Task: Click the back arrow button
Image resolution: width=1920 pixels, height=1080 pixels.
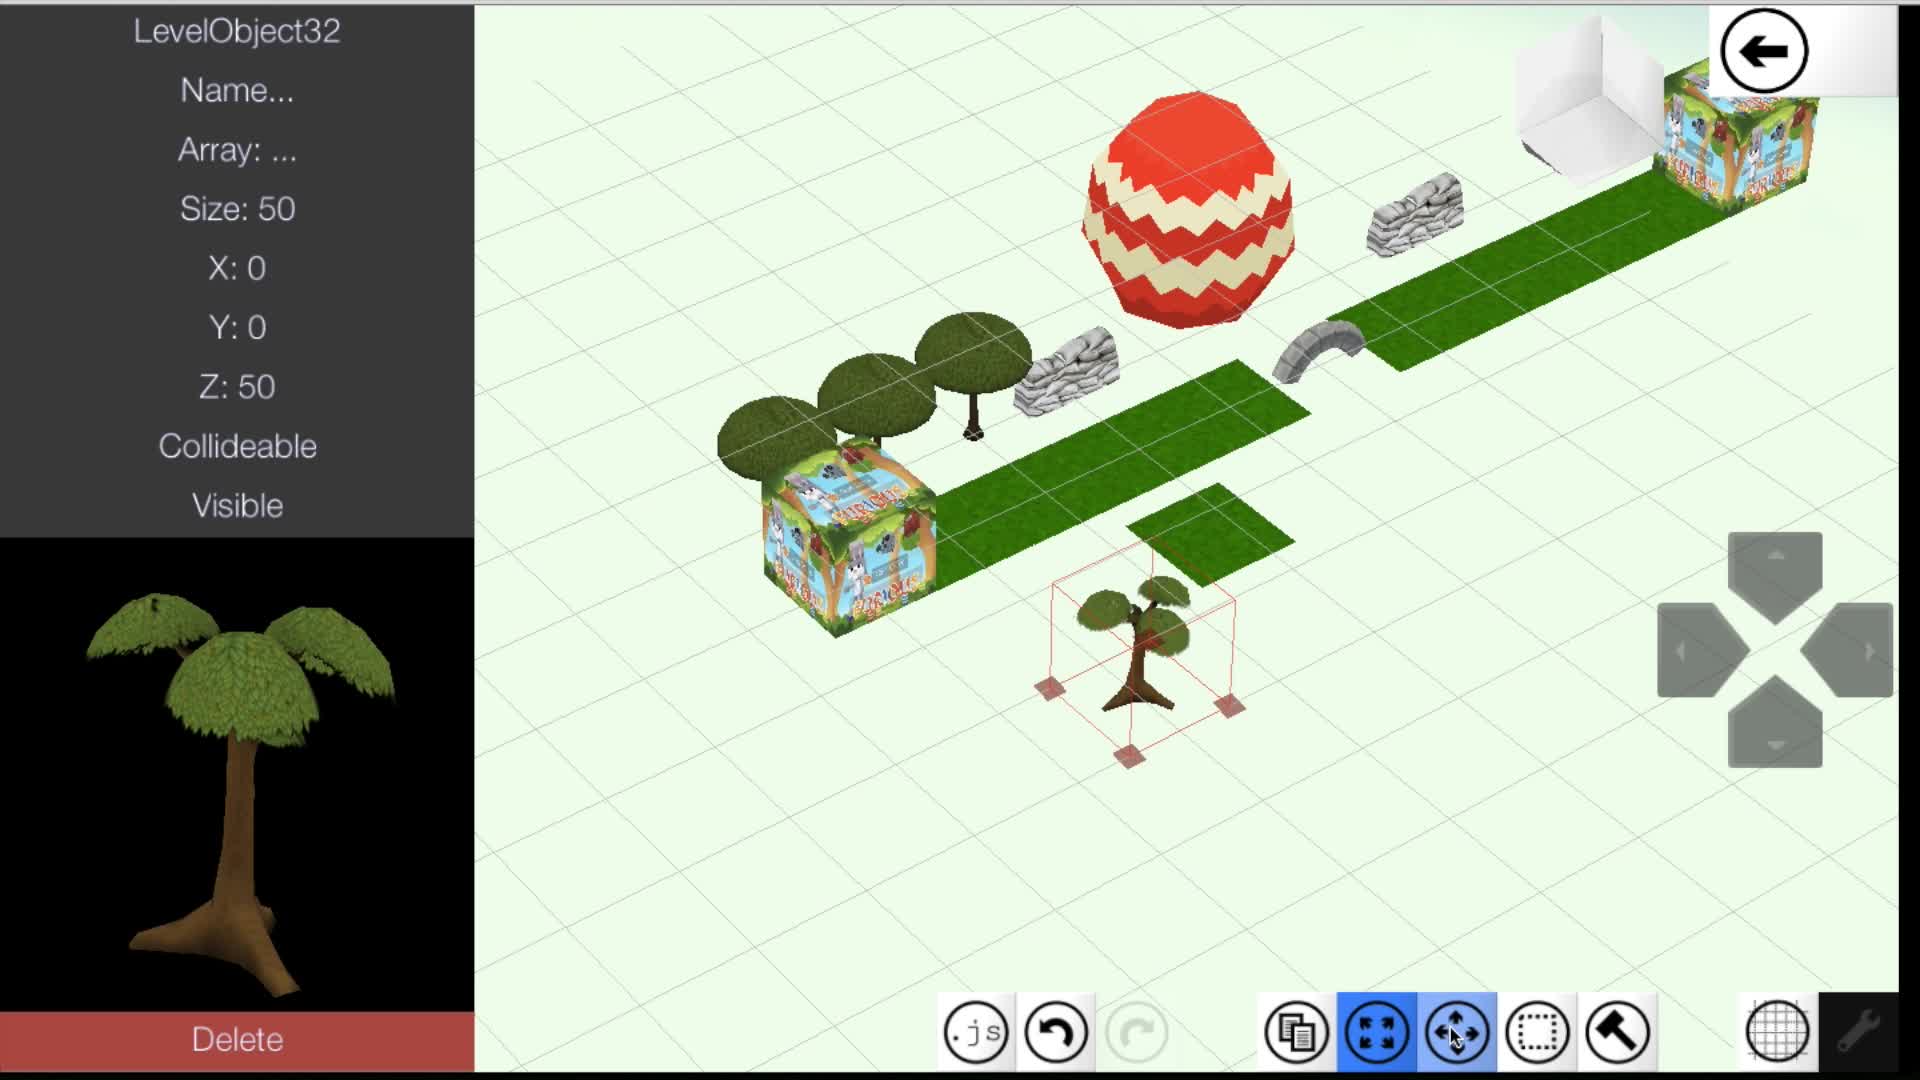Action: (1764, 51)
